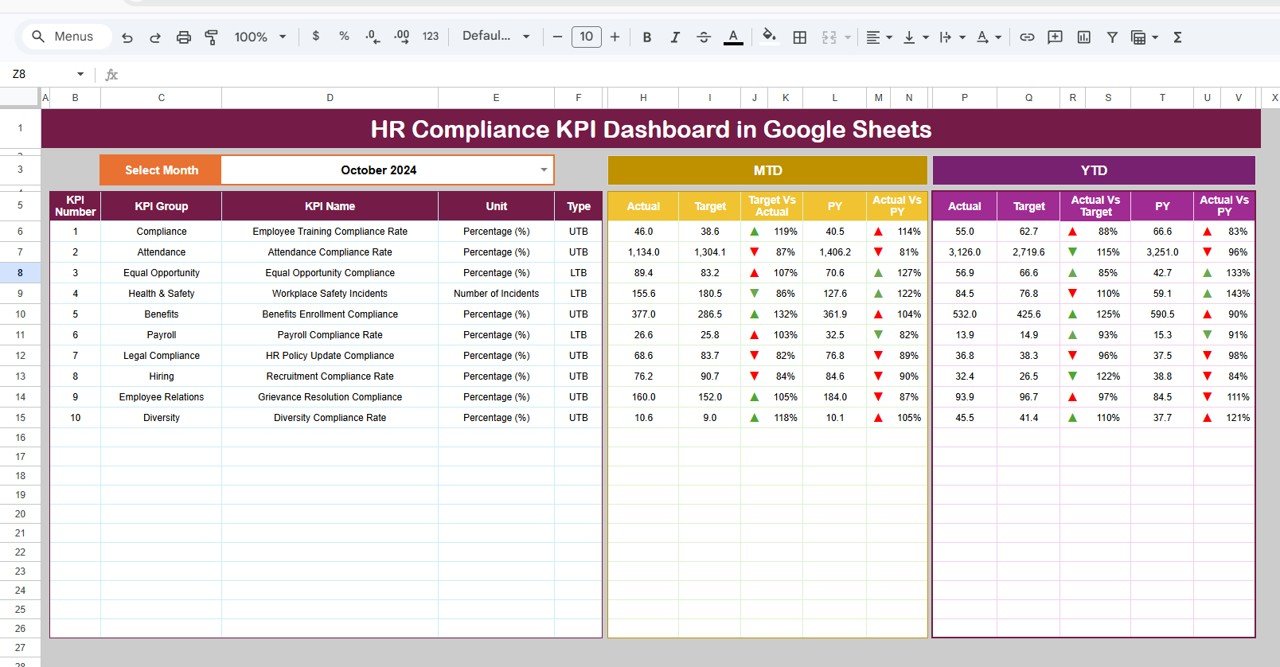
Task: Increase decimal places icon
Action: tap(400, 36)
